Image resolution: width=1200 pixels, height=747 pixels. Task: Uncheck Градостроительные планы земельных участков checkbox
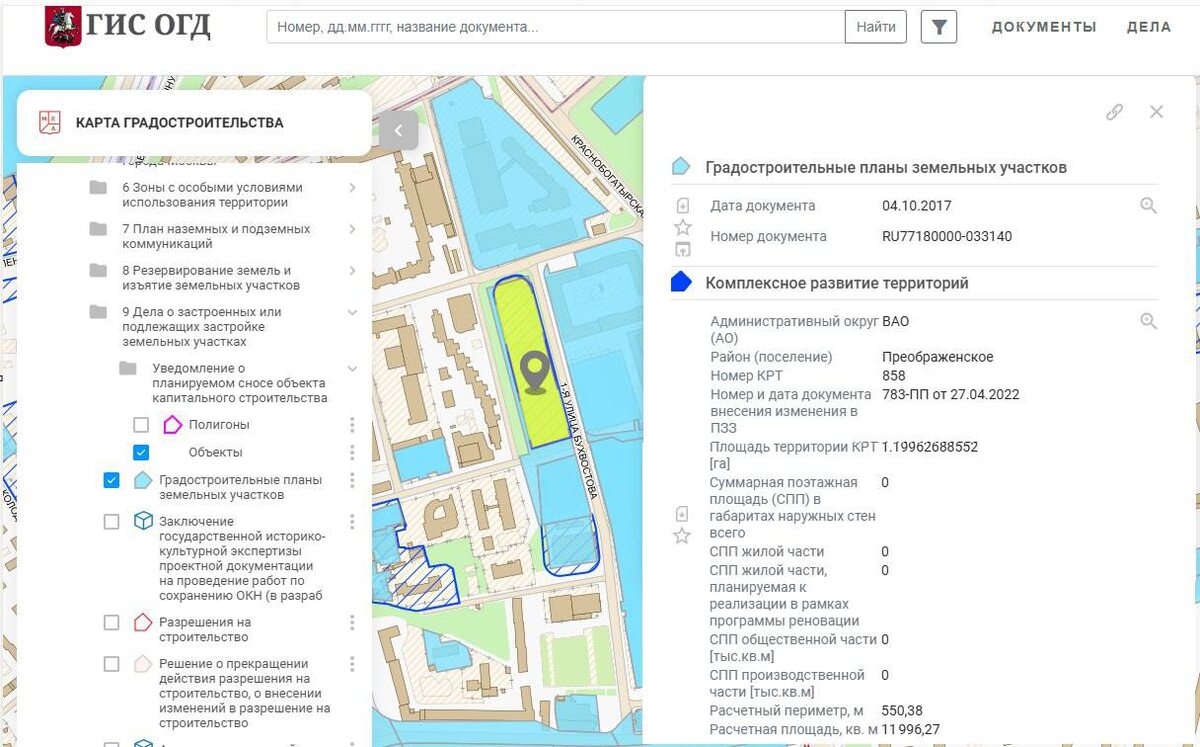click(x=112, y=480)
